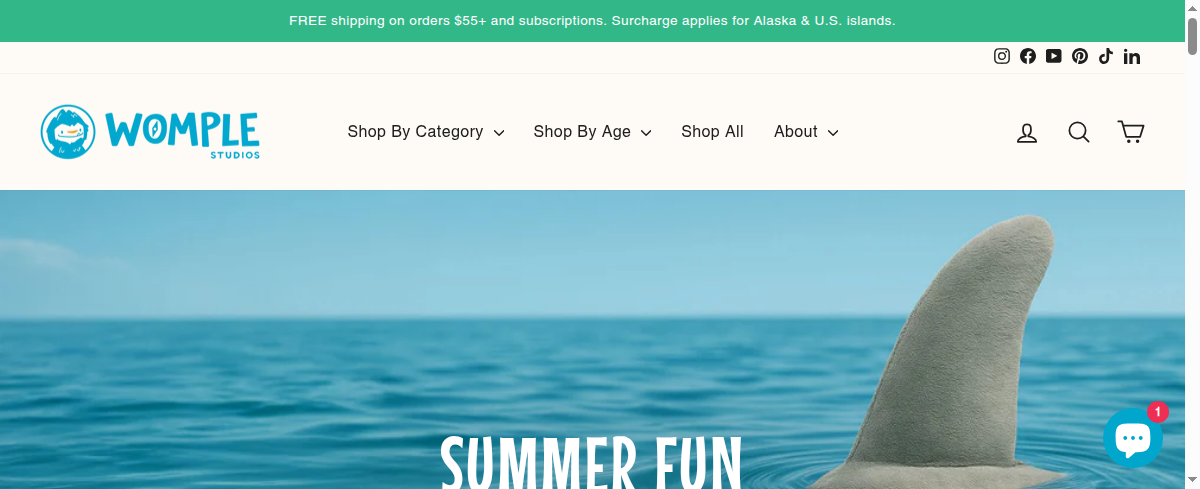Open the Instagram social link
The image size is (1200, 489).
[x=1002, y=56]
